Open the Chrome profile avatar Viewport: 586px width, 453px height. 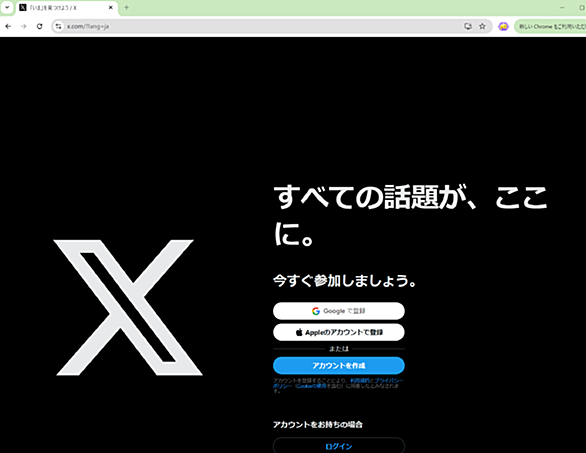point(503,27)
